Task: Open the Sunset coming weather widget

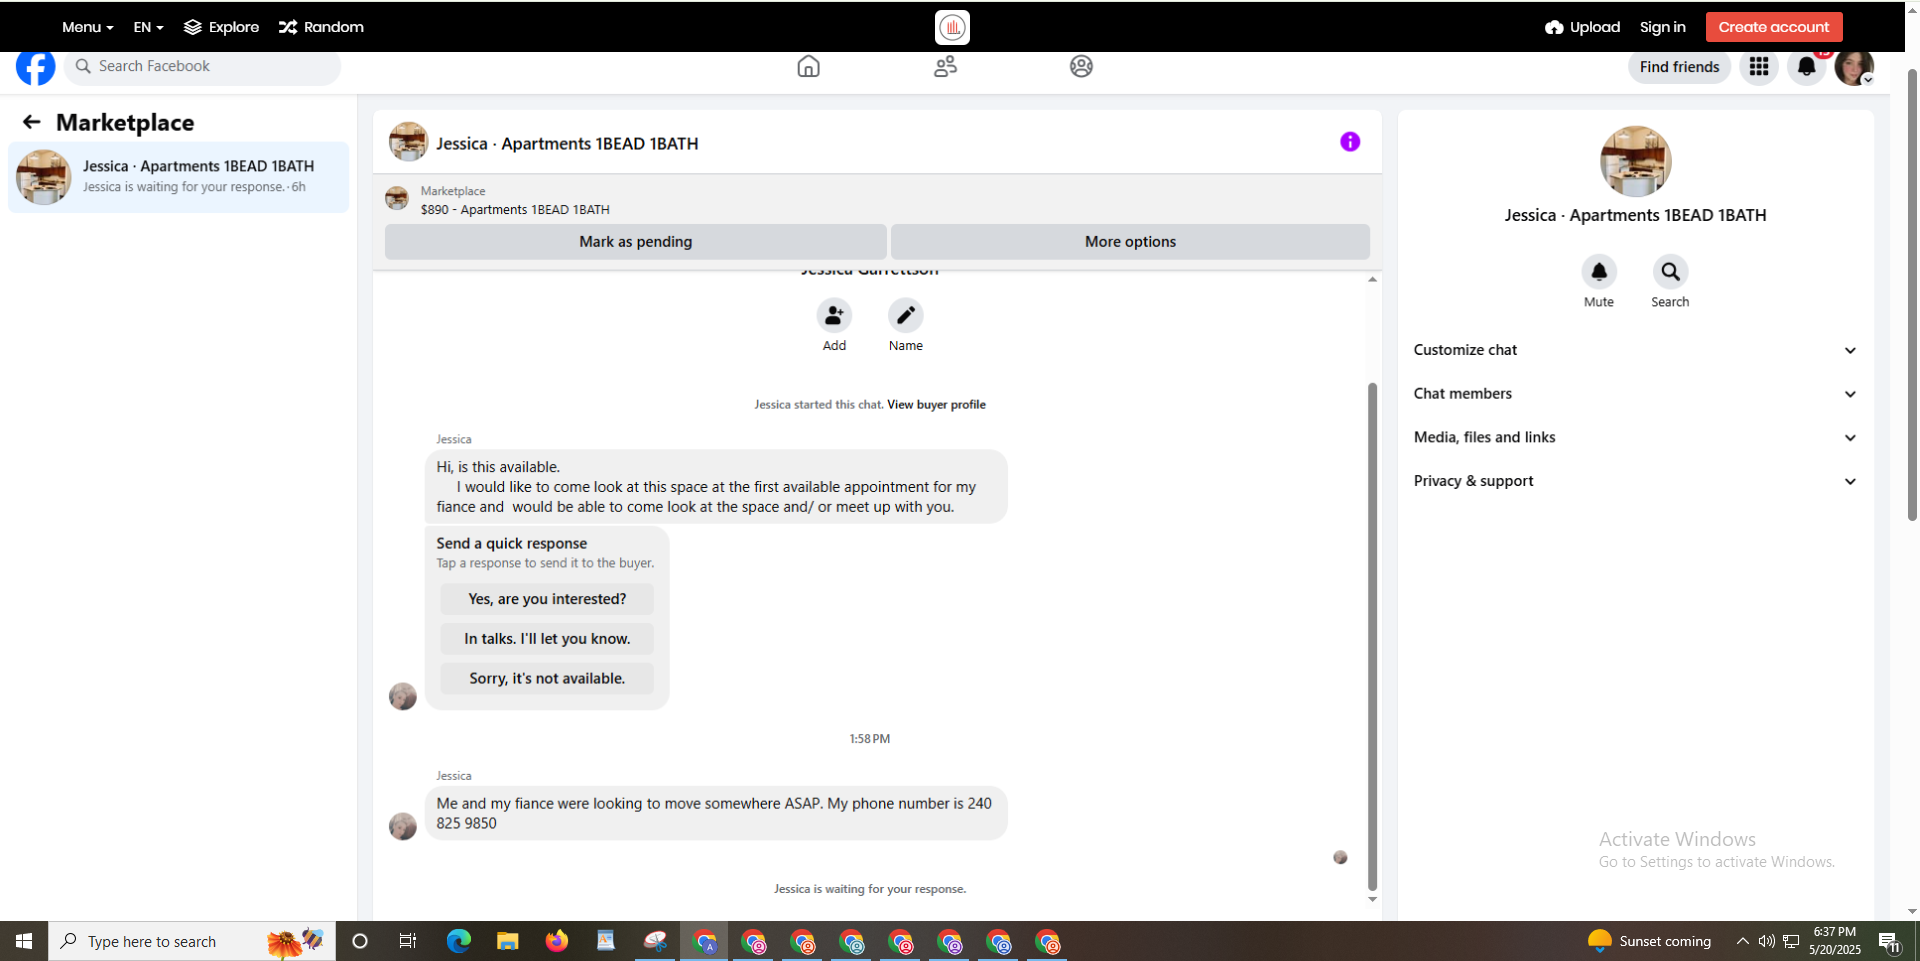Action: tap(1649, 941)
